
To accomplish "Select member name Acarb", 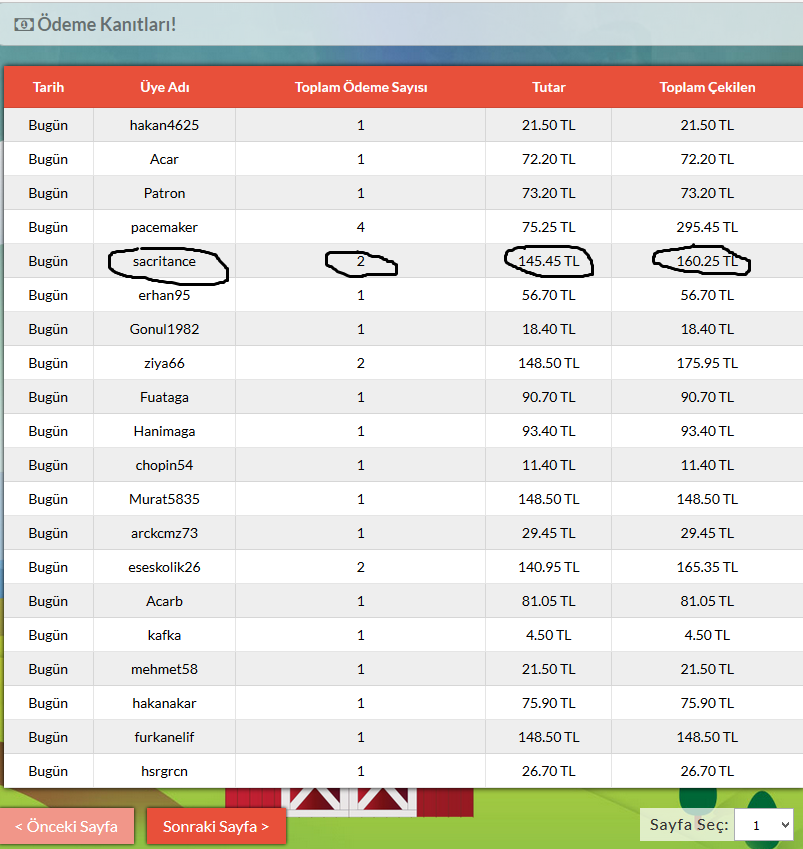I will coord(164,602).
